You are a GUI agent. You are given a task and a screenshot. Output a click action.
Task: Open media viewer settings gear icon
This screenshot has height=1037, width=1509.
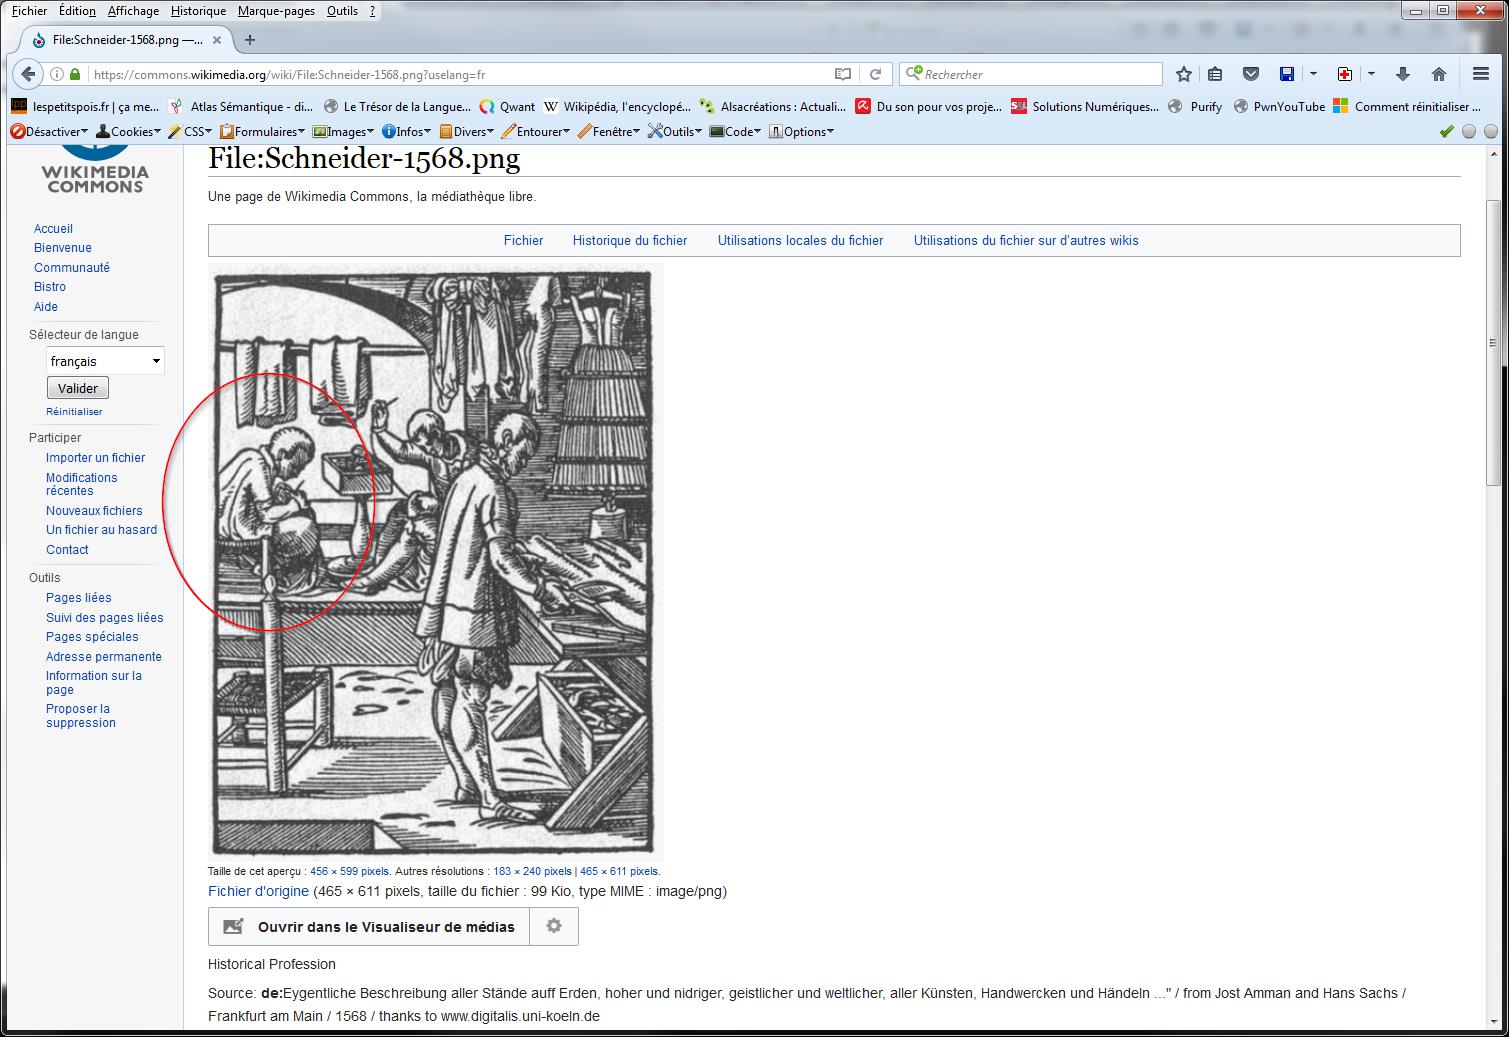(554, 926)
